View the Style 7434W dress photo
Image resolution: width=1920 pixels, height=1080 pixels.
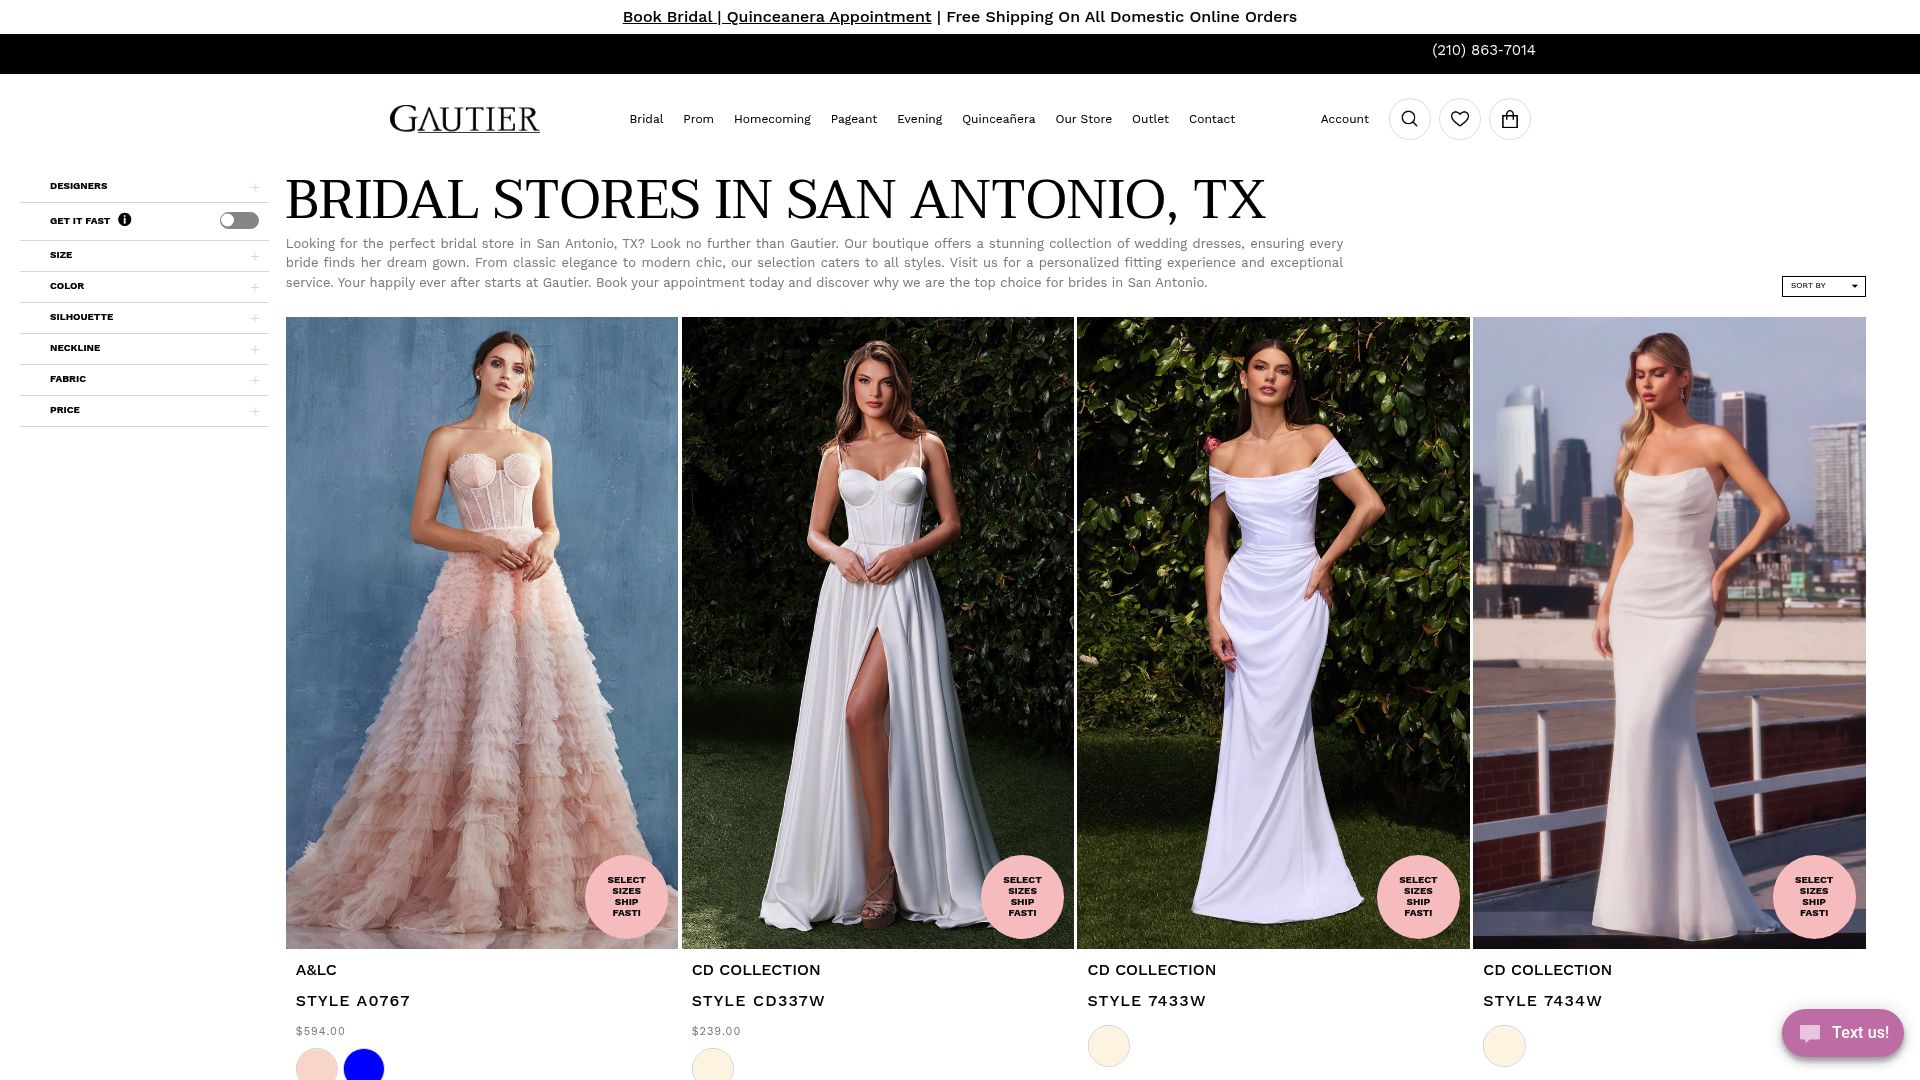1668,630
